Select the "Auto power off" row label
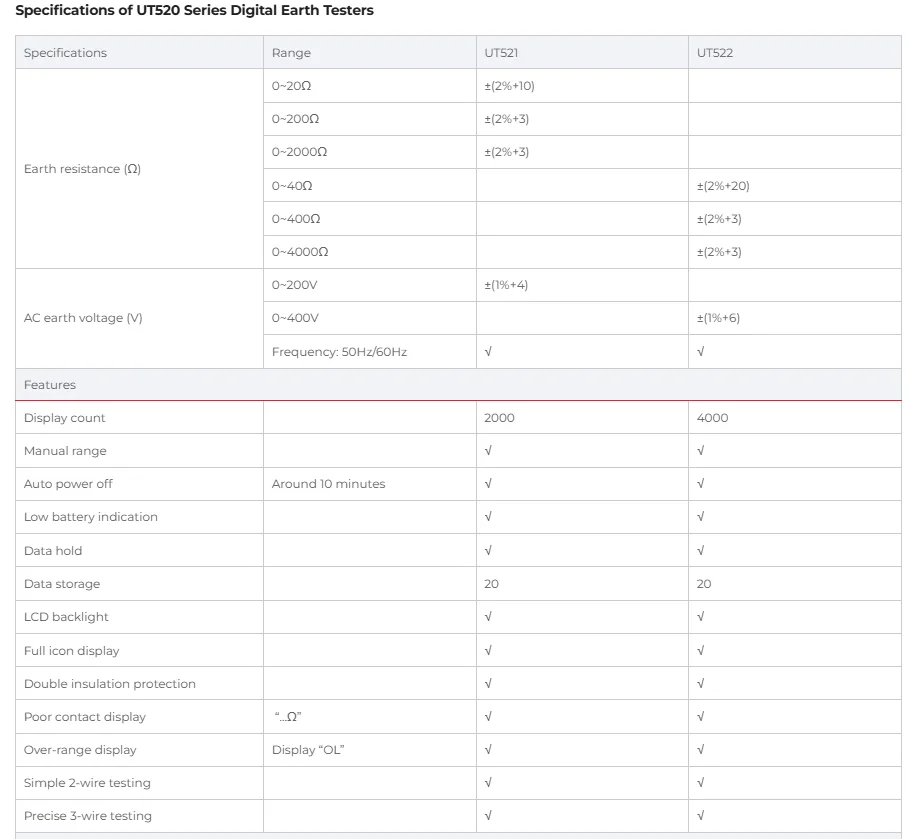The height and width of the screenshot is (839, 920). (68, 484)
